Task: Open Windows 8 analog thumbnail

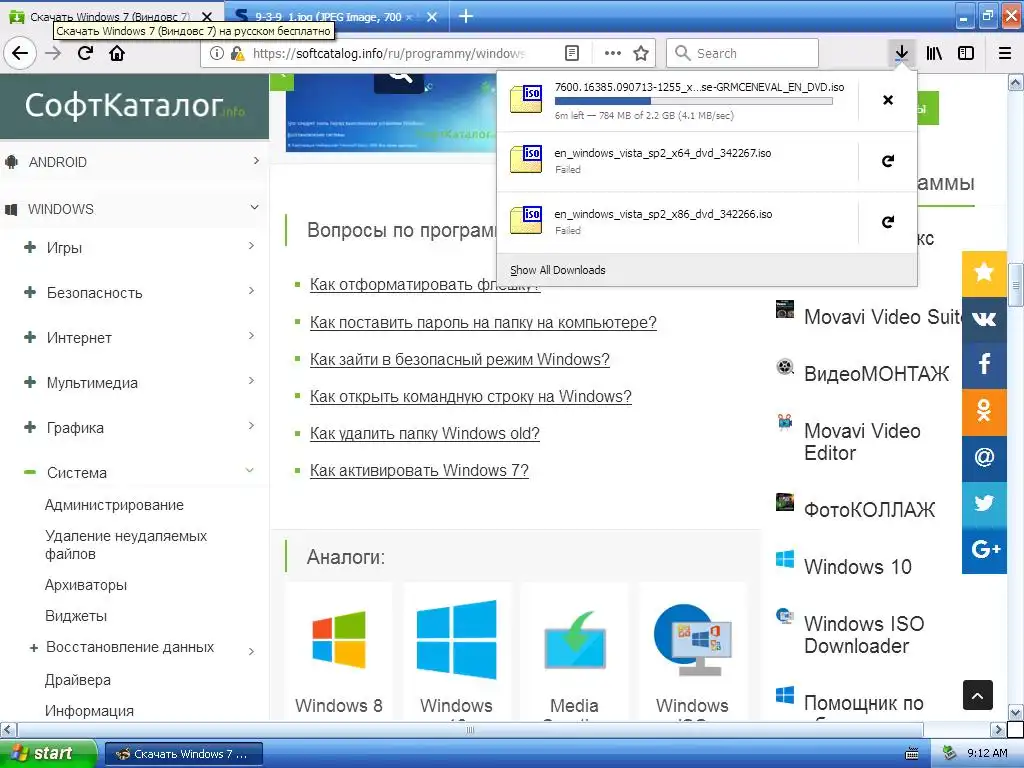Action: click(338, 653)
